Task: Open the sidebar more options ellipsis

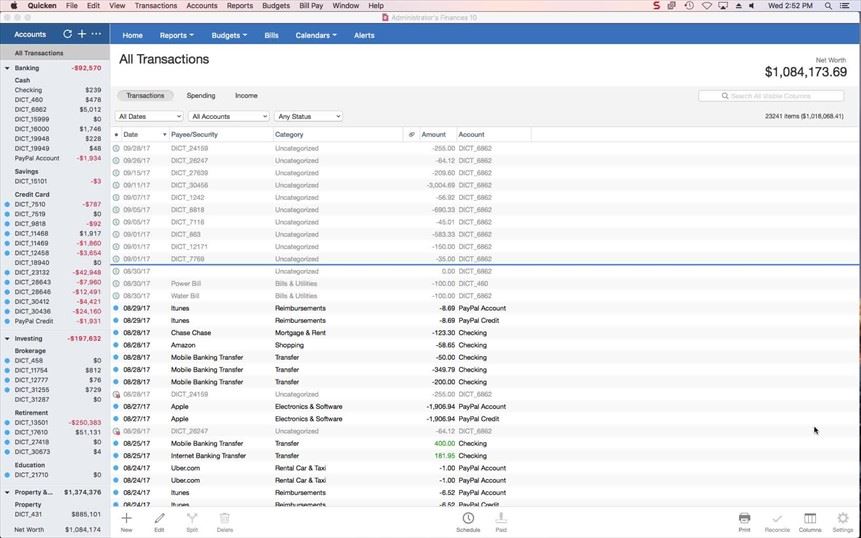Action: click(96, 34)
